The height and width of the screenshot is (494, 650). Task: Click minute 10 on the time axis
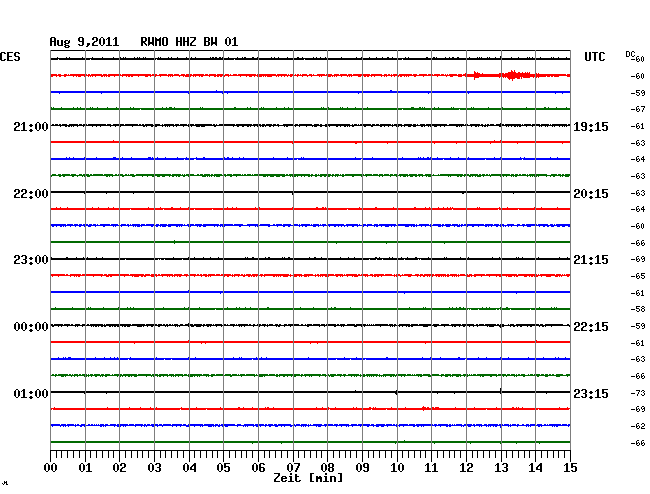tap(397, 467)
